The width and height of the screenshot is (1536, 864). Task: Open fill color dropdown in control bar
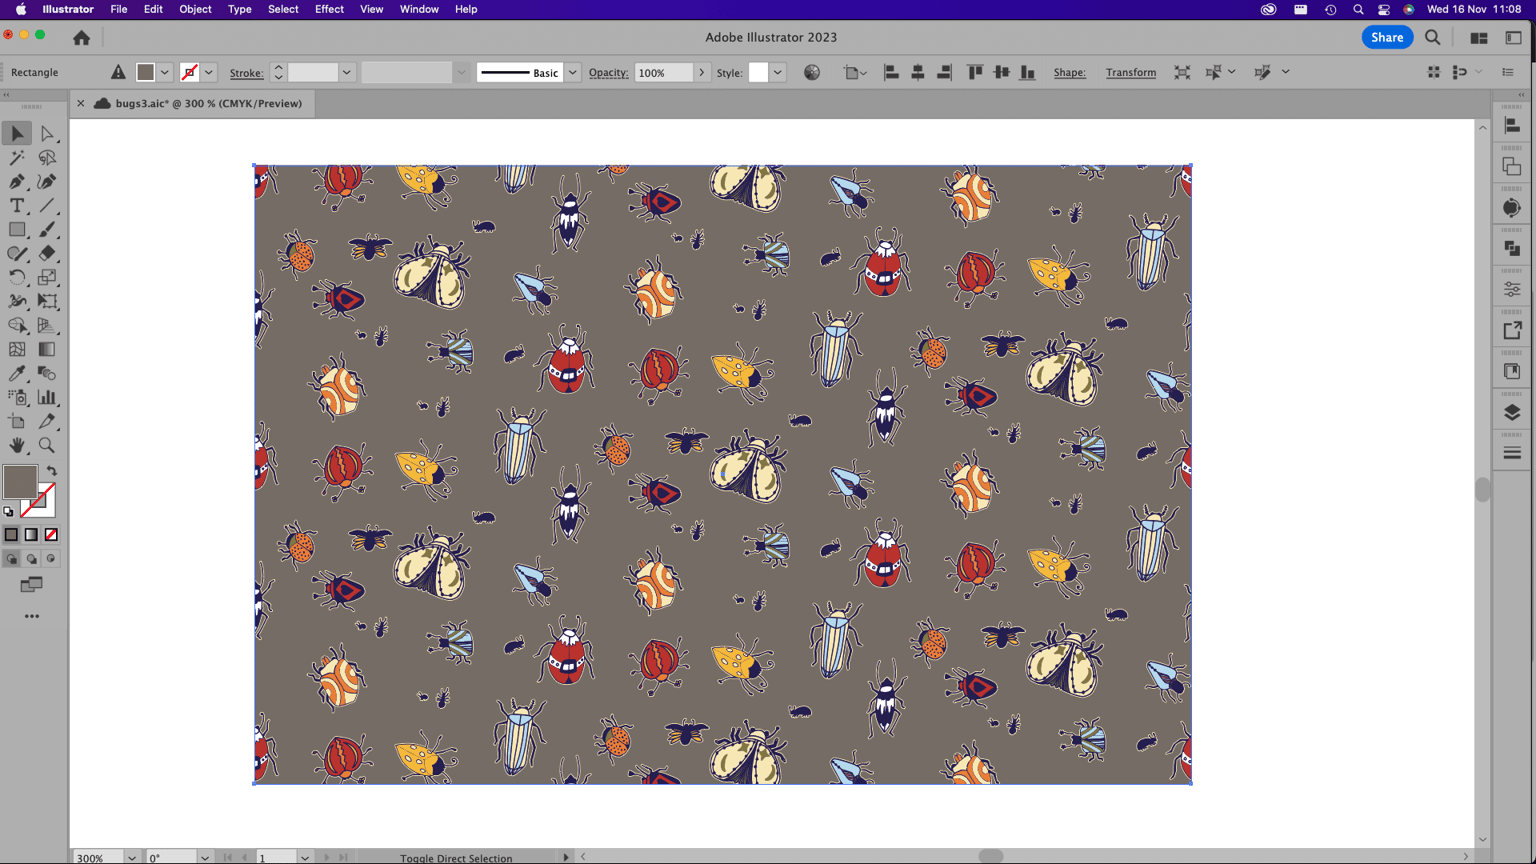[x=165, y=72]
